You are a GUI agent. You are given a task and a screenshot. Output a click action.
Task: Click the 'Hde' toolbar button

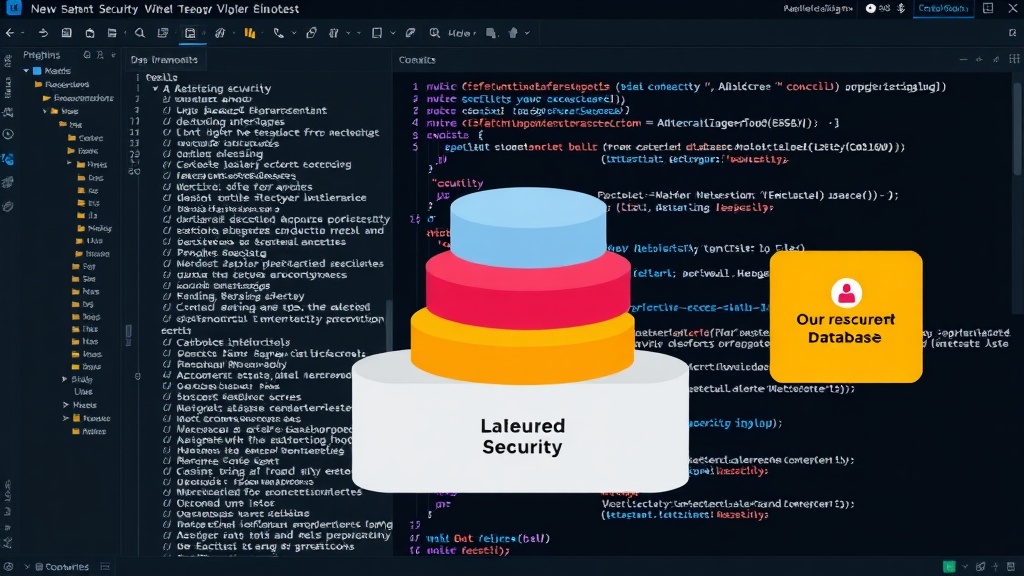pyautogui.click(x=459, y=33)
